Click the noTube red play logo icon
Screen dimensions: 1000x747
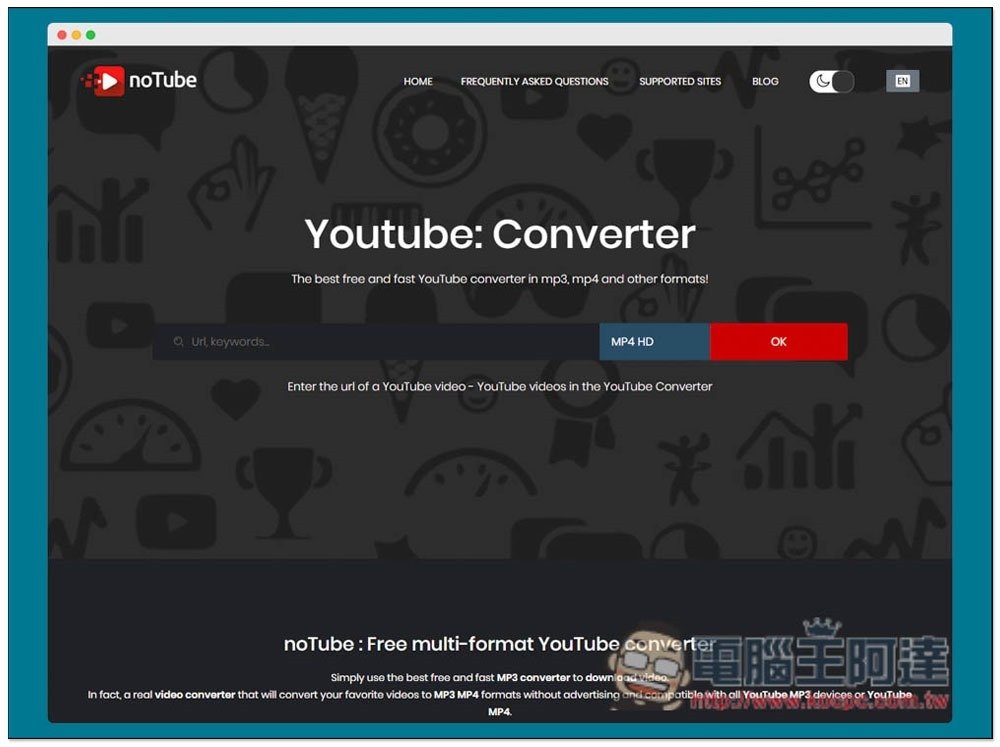coord(105,81)
